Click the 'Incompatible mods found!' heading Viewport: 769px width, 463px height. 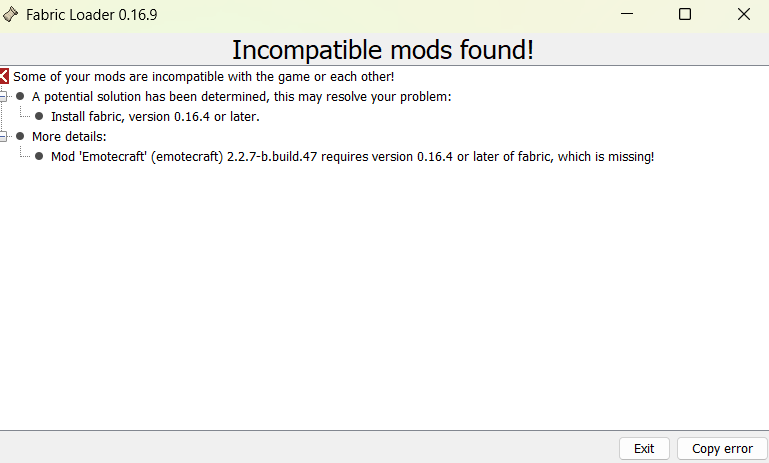383,50
